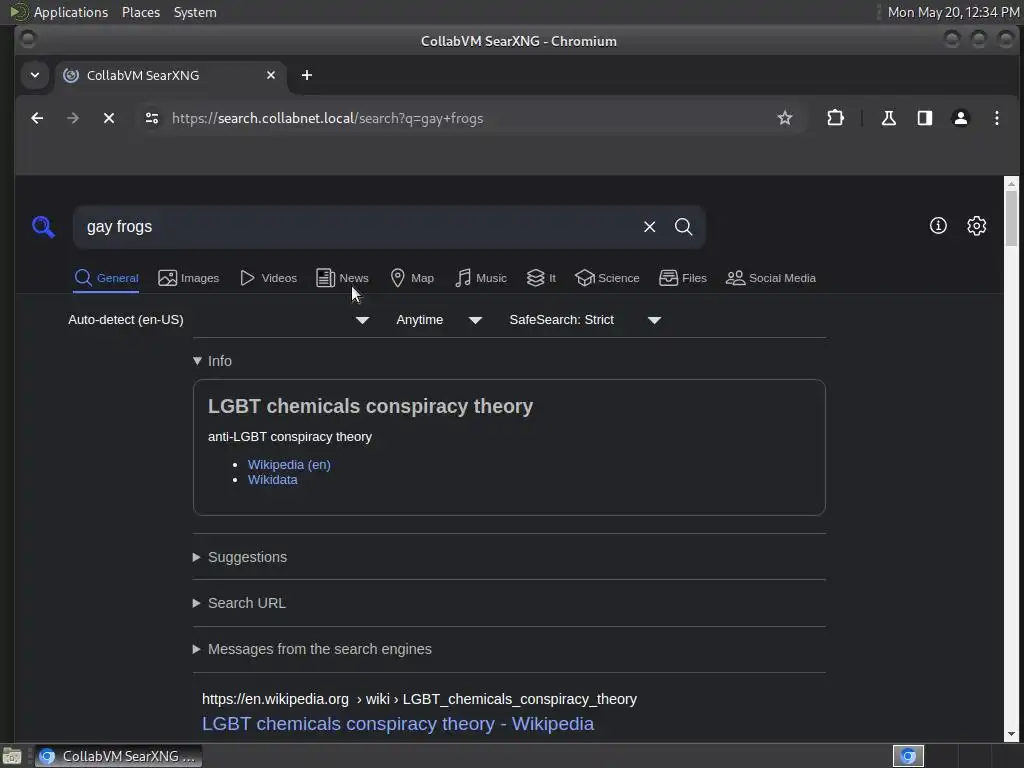
Task: Clear the search query with X icon
Action: tap(649, 227)
